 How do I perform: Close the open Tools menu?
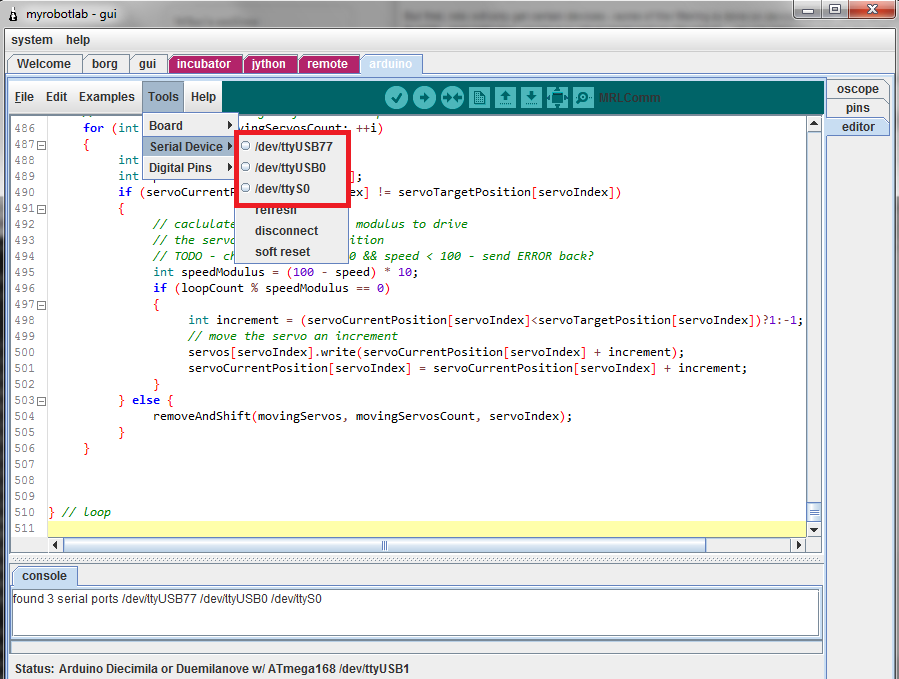point(163,97)
